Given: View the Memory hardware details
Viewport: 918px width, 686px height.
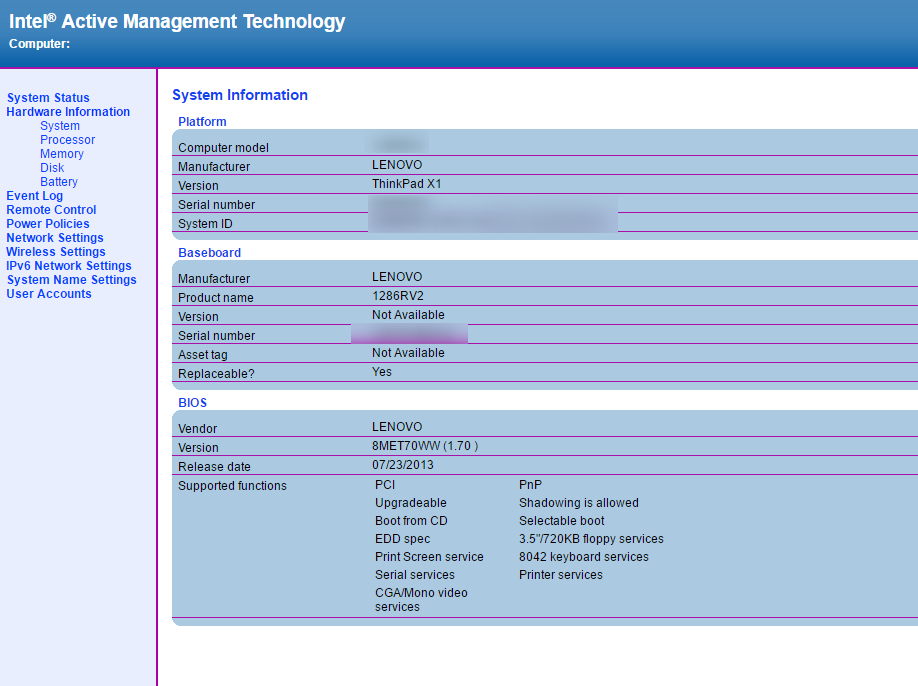Looking at the screenshot, I should 62,154.
